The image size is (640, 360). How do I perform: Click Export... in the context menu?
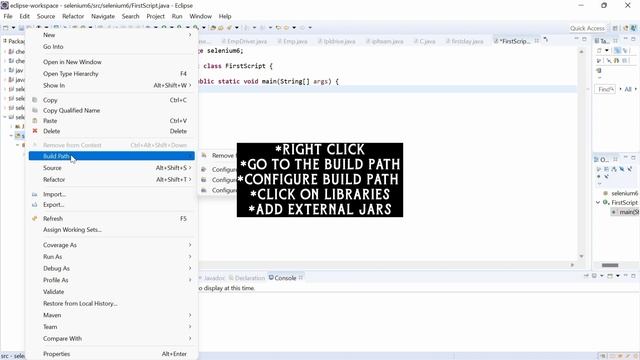[x=111, y=205]
